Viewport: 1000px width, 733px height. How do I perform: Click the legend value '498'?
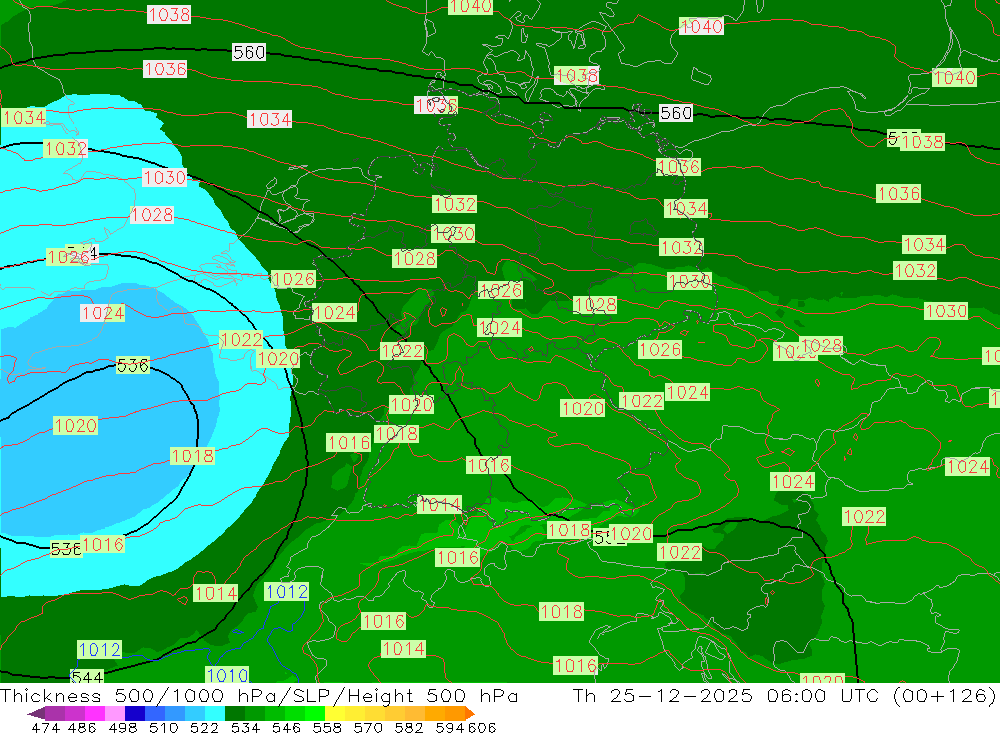click(121, 727)
